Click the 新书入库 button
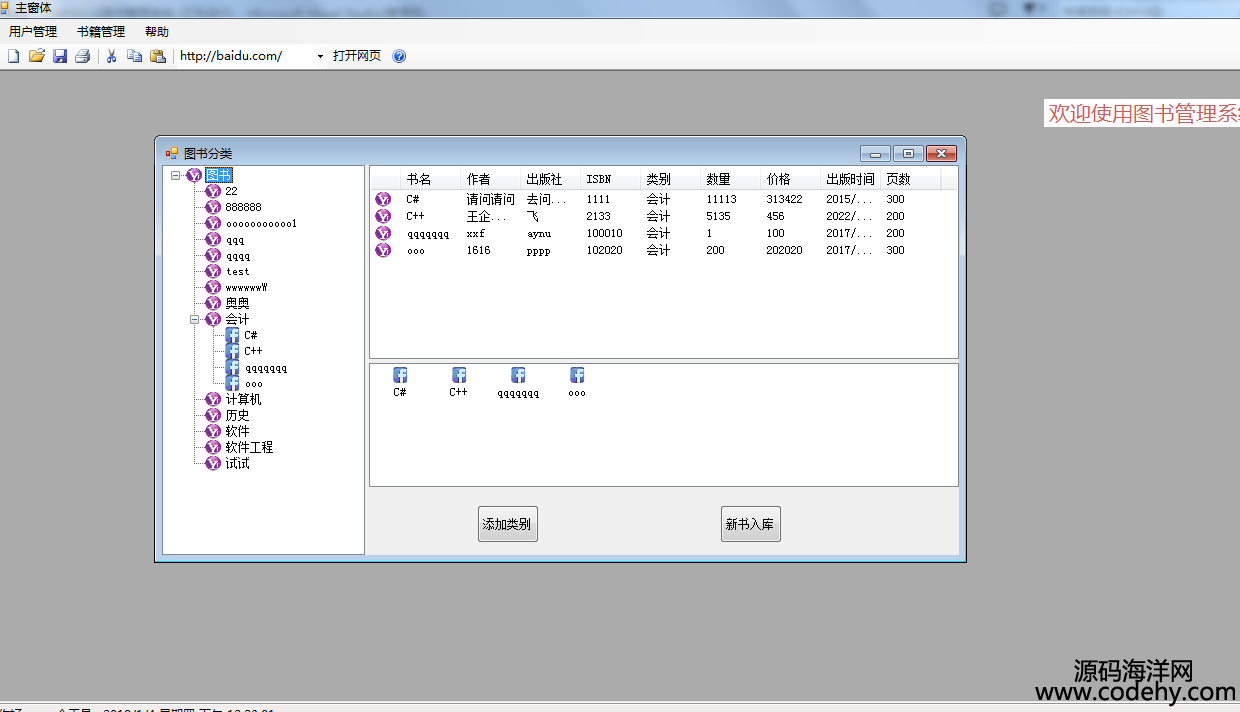1240x712 pixels. coord(750,524)
